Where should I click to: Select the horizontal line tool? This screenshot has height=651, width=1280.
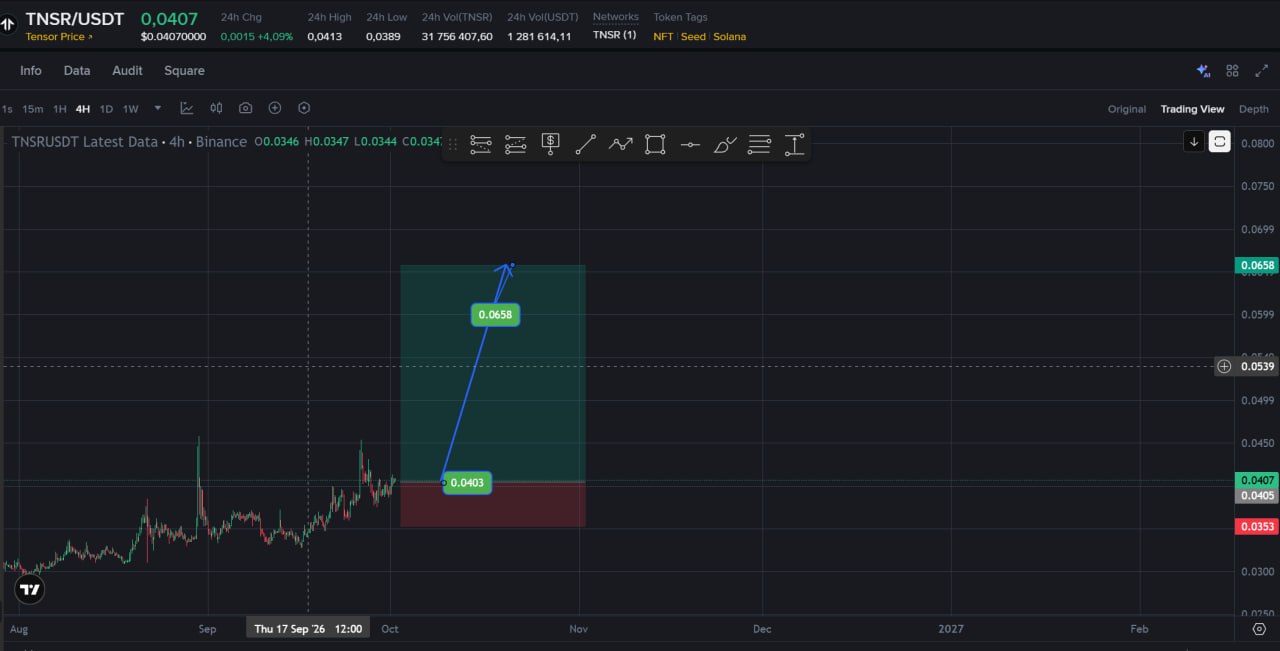(690, 144)
